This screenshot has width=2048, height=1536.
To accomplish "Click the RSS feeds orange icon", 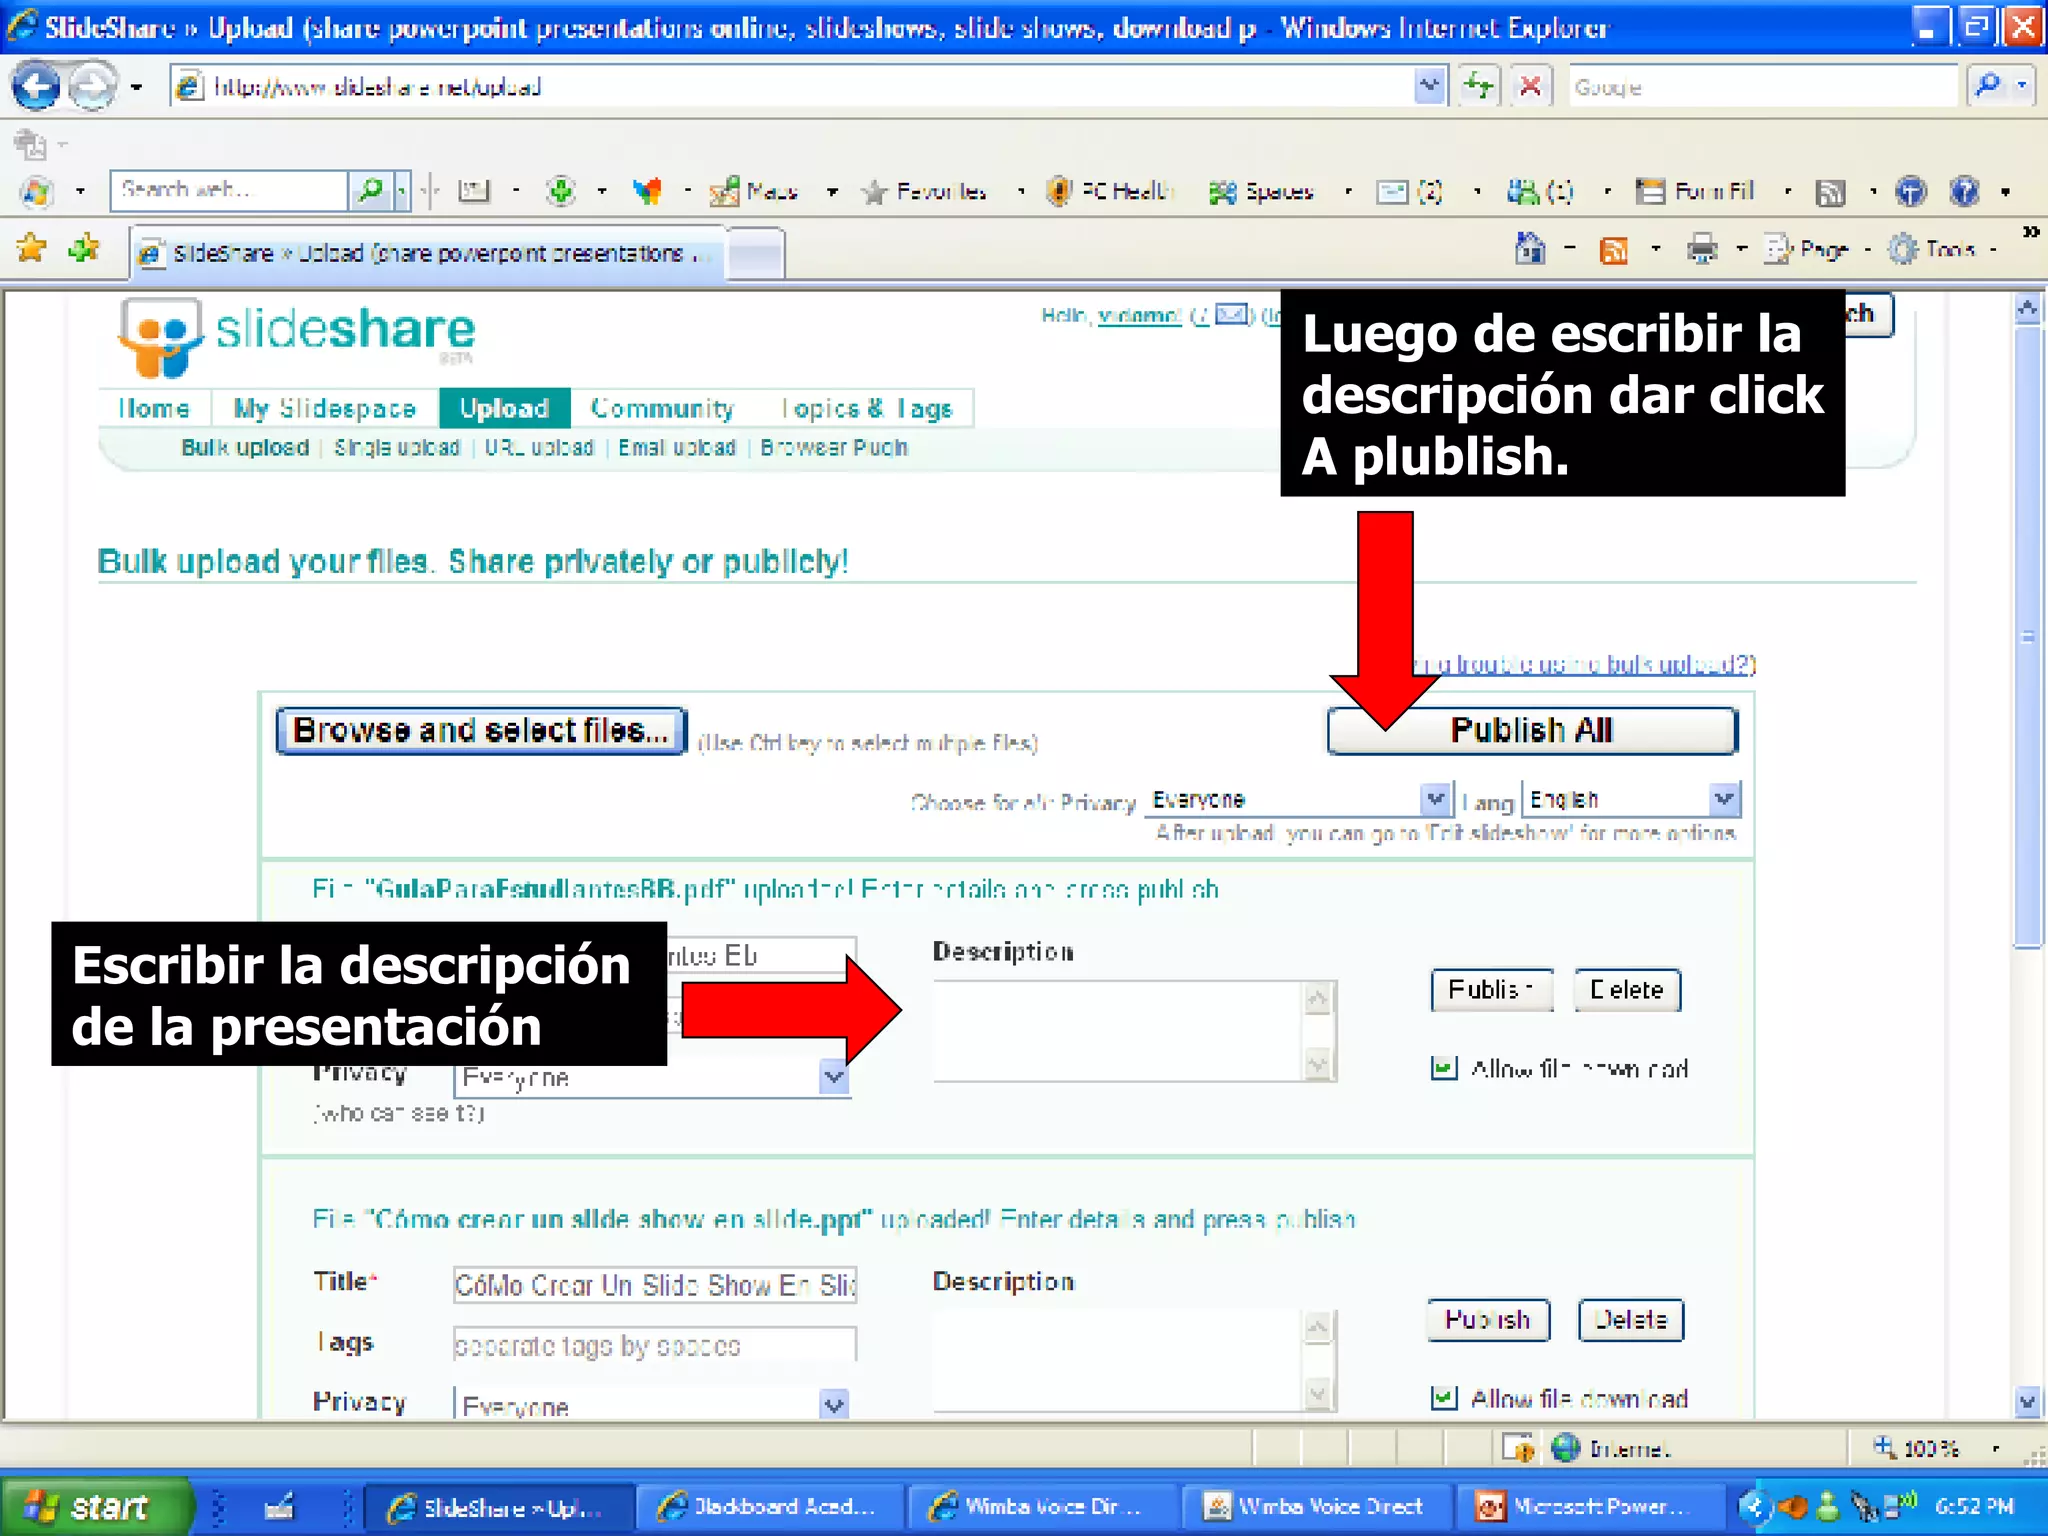I will [x=1613, y=249].
